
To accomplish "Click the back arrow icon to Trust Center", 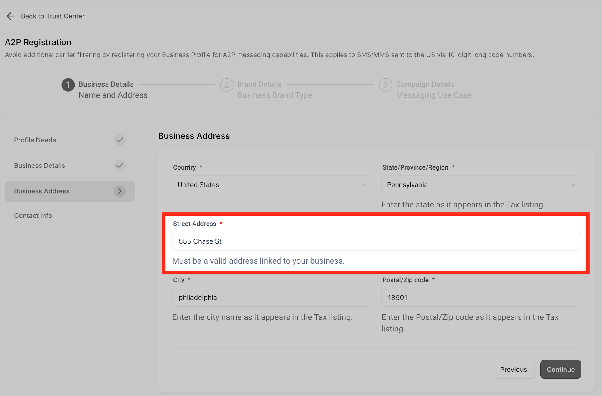I will click(10, 16).
